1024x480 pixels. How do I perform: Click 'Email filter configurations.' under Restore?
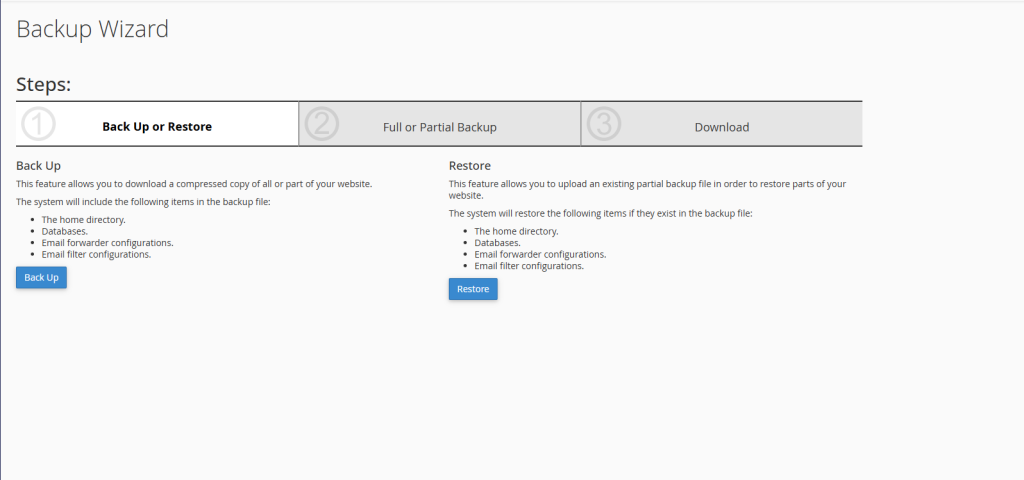click(x=529, y=266)
